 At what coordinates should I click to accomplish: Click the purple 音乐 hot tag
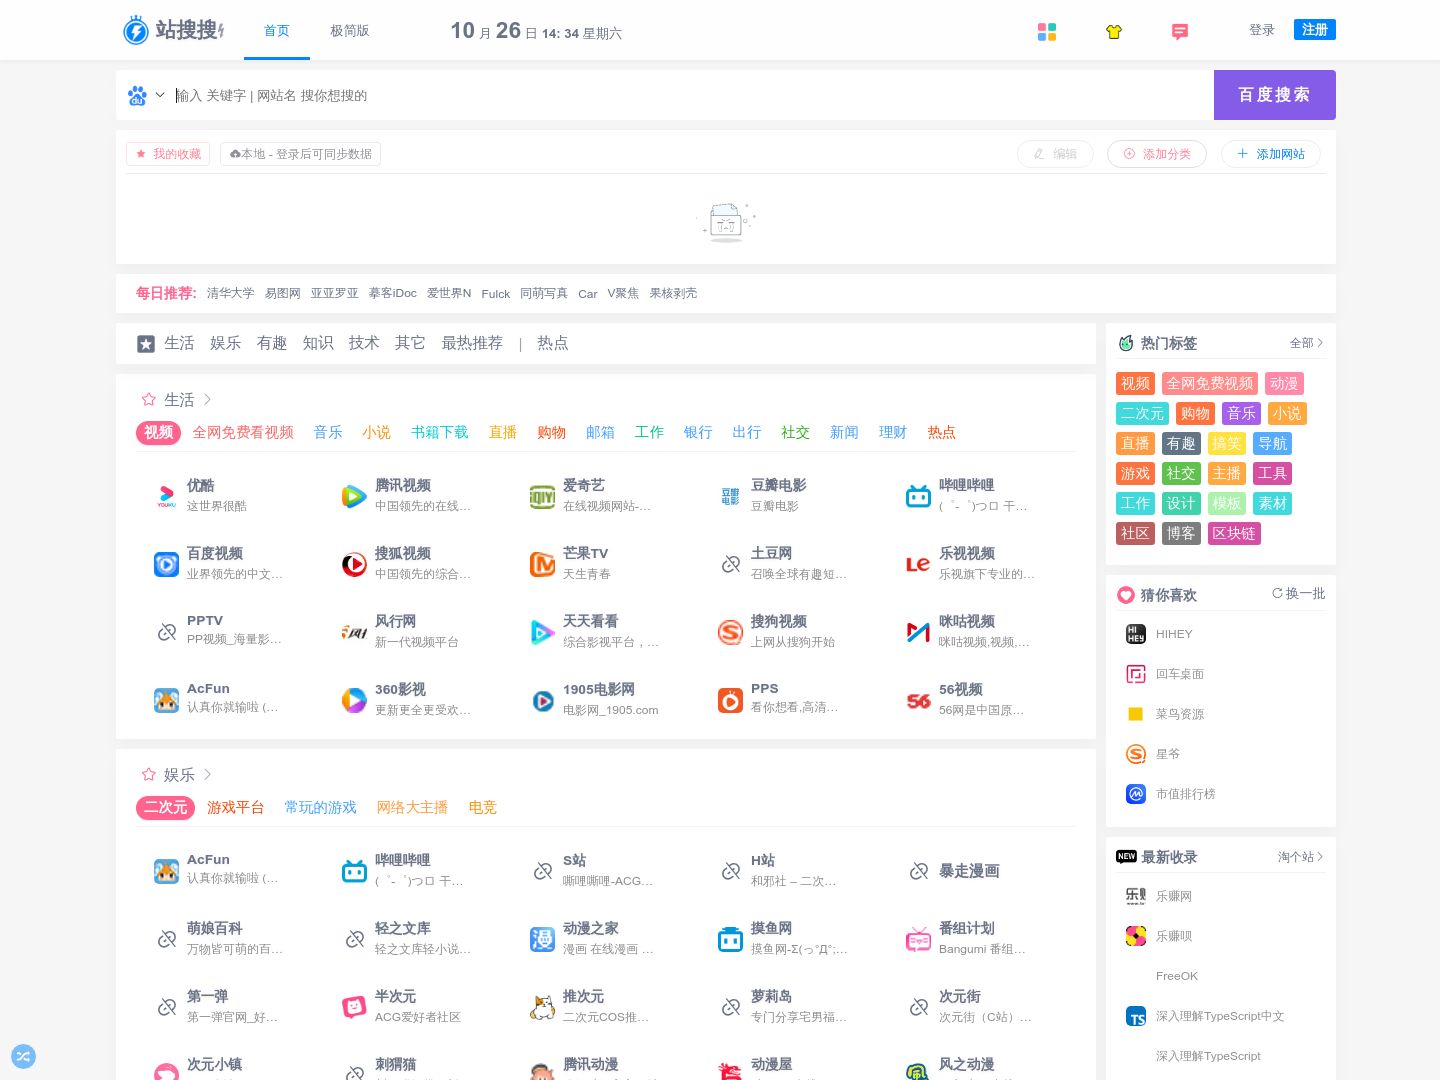click(x=1241, y=414)
